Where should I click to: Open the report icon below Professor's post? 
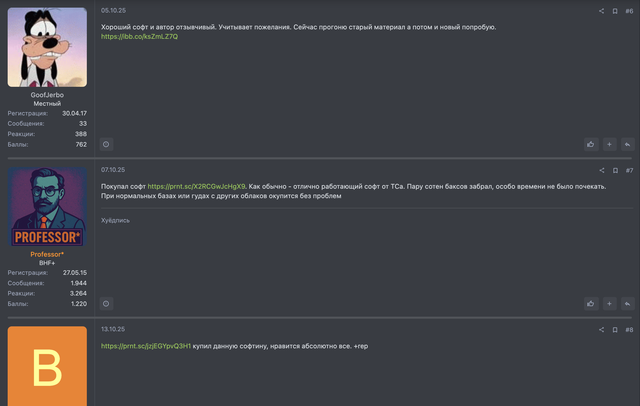[x=107, y=303]
